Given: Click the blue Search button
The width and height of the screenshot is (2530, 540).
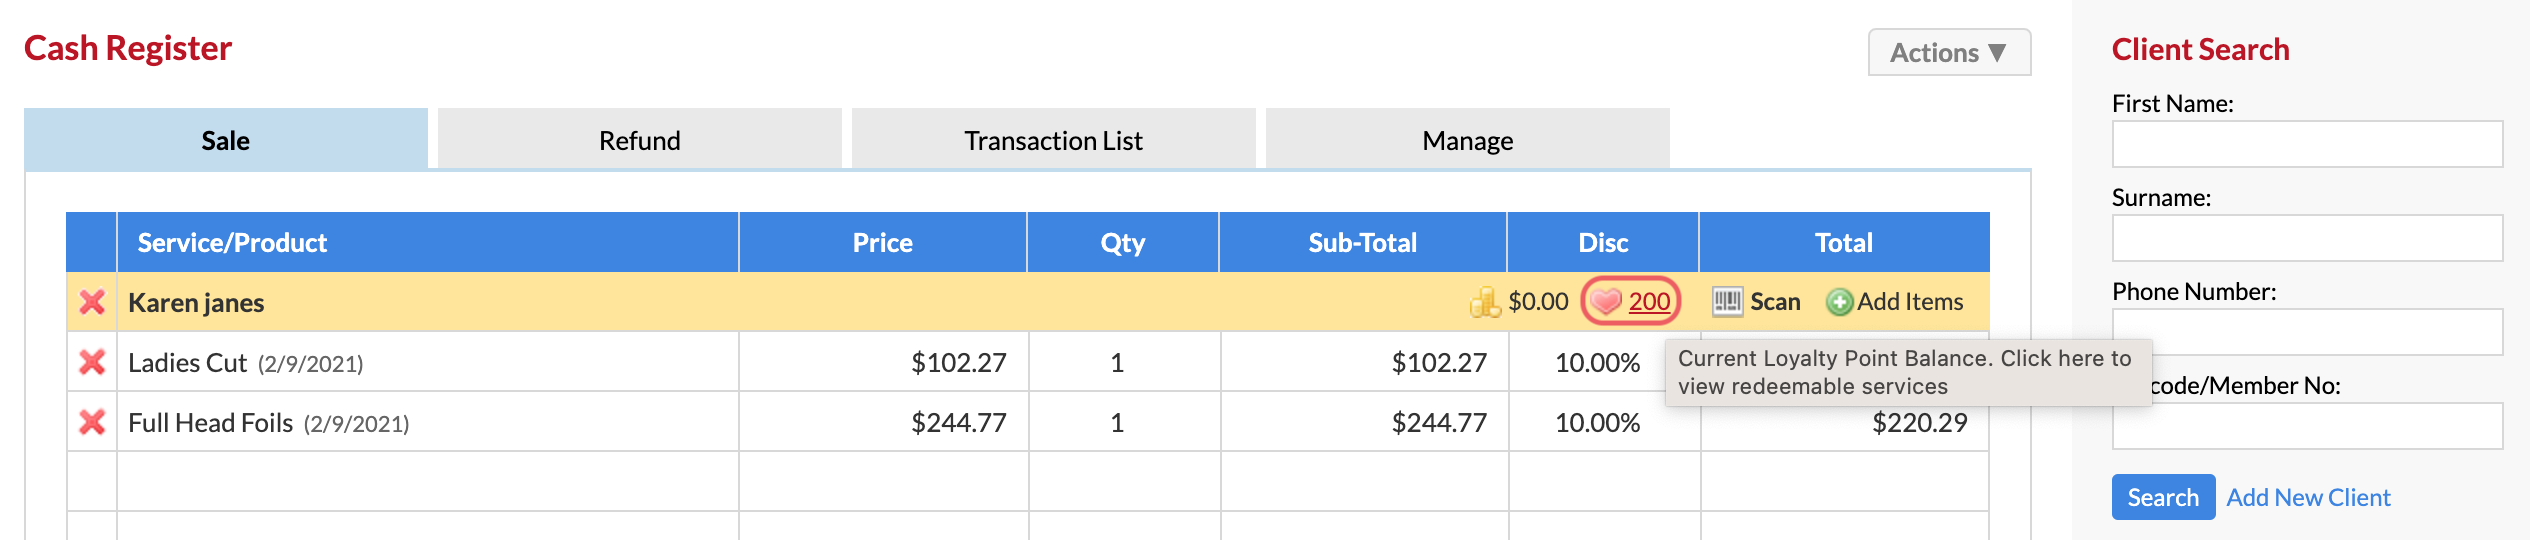Looking at the screenshot, I should pyautogui.click(x=2163, y=497).
